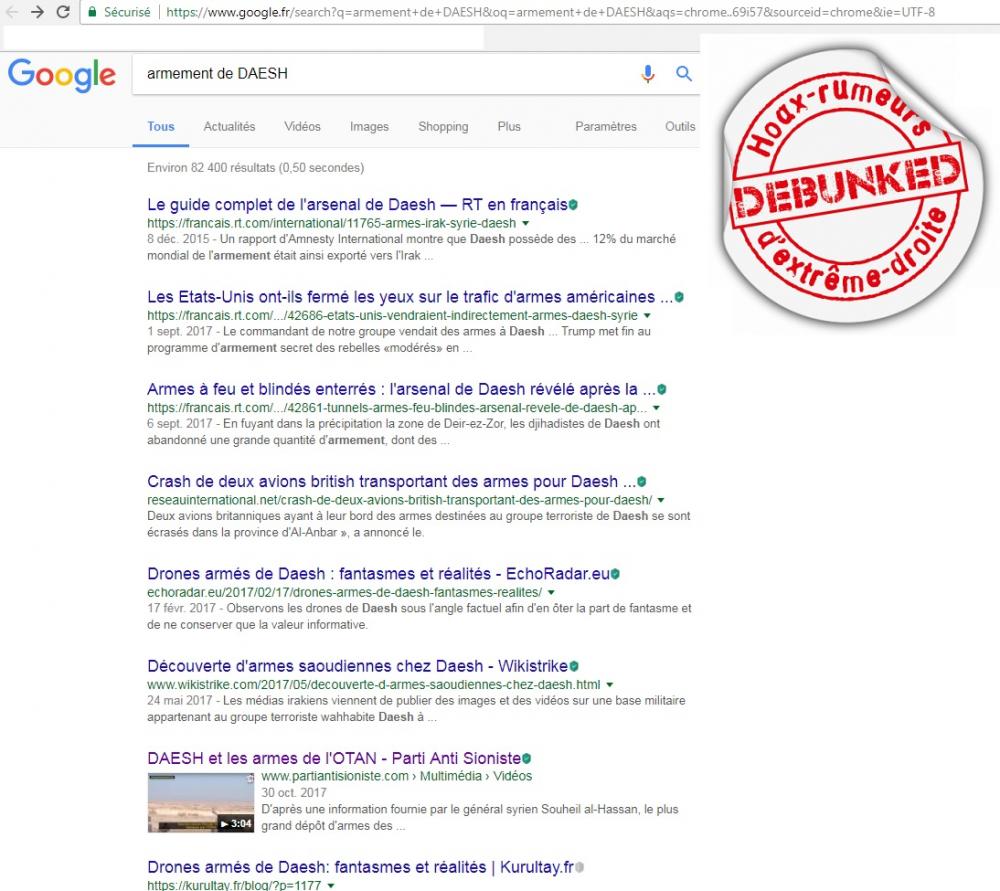Switch to the Vidéos tab
Screen dimensions: 1000x891
(x=302, y=126)
